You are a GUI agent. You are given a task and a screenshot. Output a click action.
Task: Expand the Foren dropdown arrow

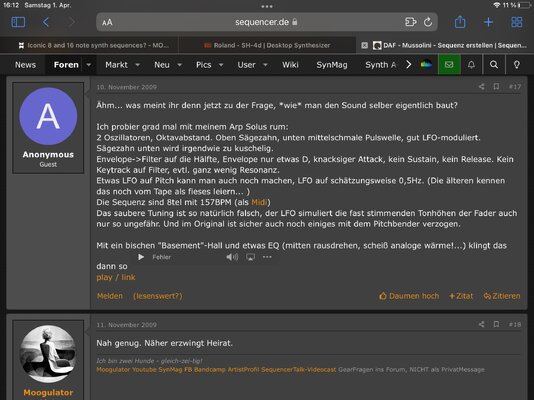[x=89, y=65]
